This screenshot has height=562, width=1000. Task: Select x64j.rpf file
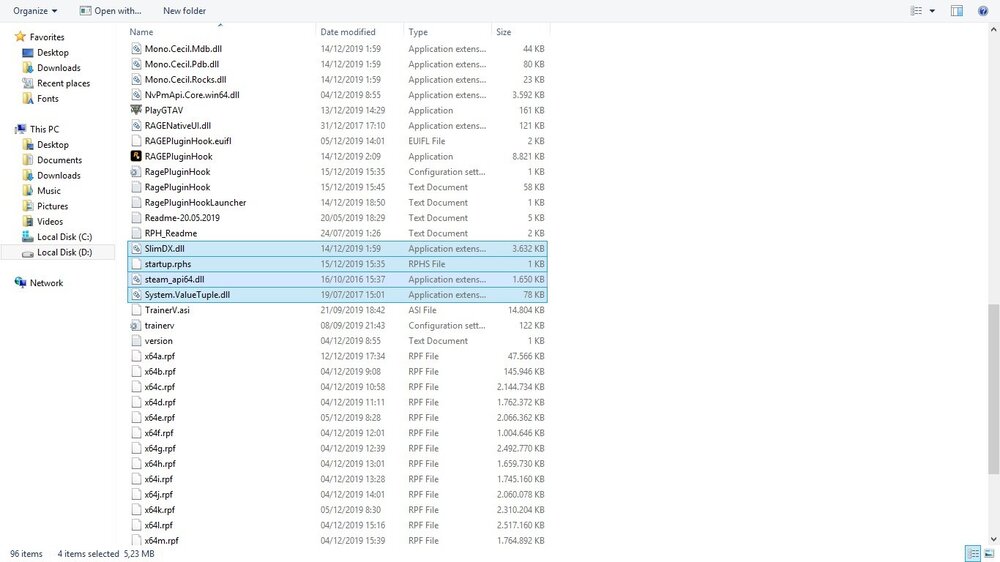(158, 494)
